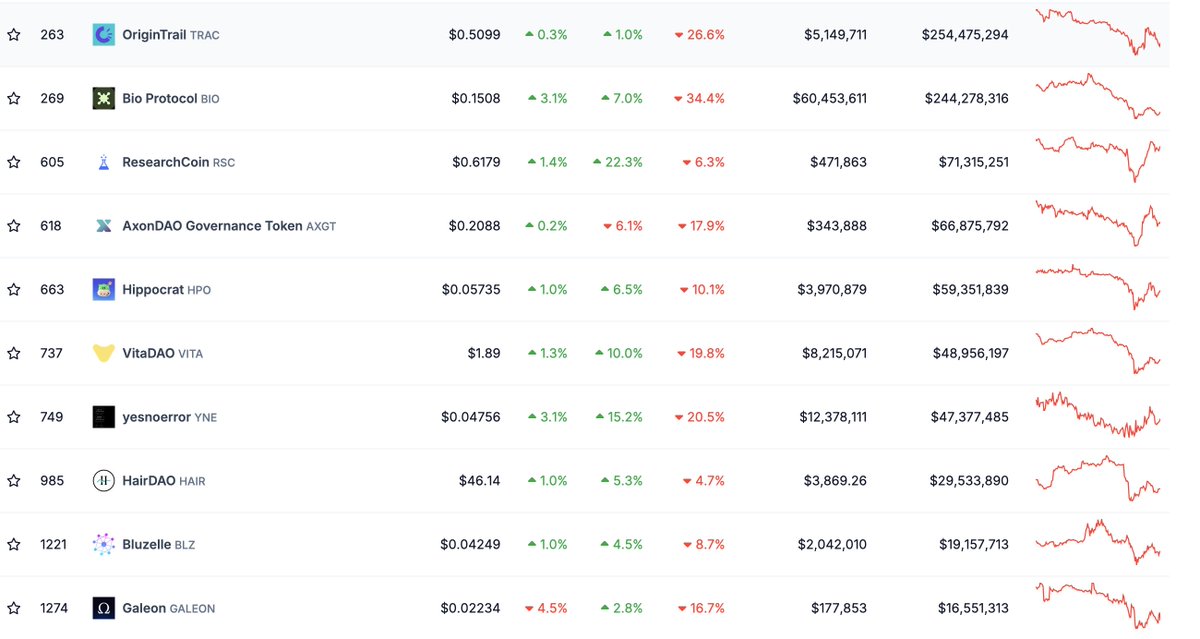
Task: Toggle the star for AxonDAO Governance Token
Action: tap(14, 226)
